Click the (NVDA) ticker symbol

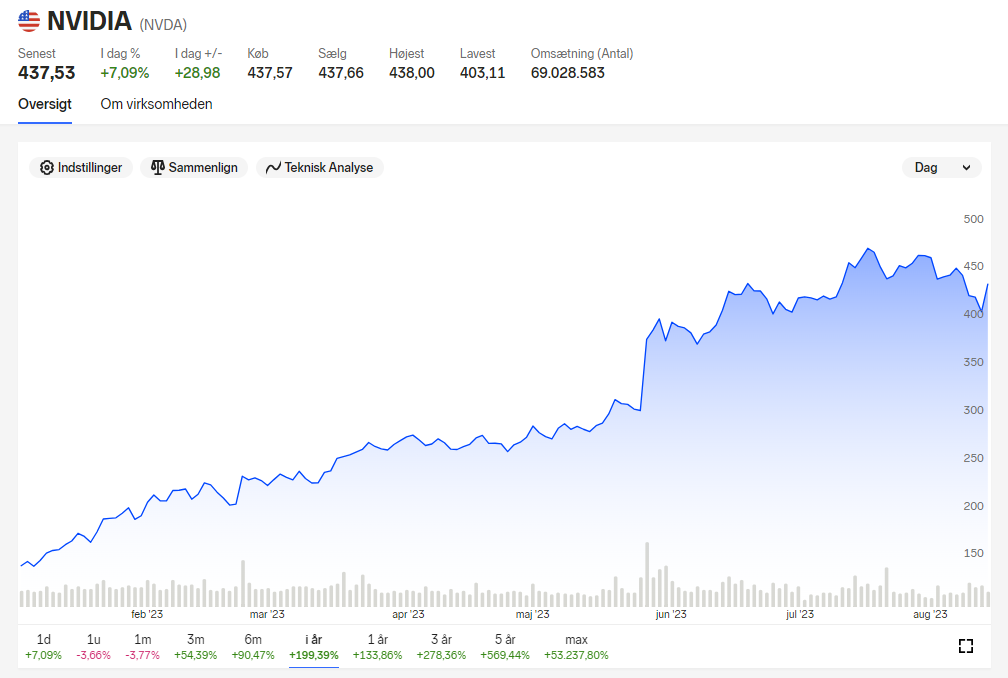163,24
